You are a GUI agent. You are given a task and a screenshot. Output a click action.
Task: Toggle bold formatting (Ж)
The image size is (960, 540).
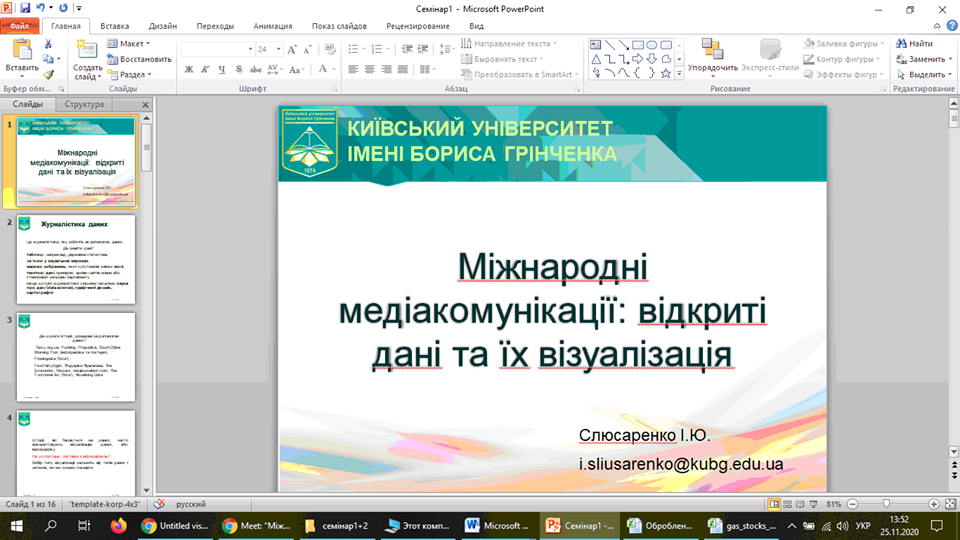coord(187,70)
